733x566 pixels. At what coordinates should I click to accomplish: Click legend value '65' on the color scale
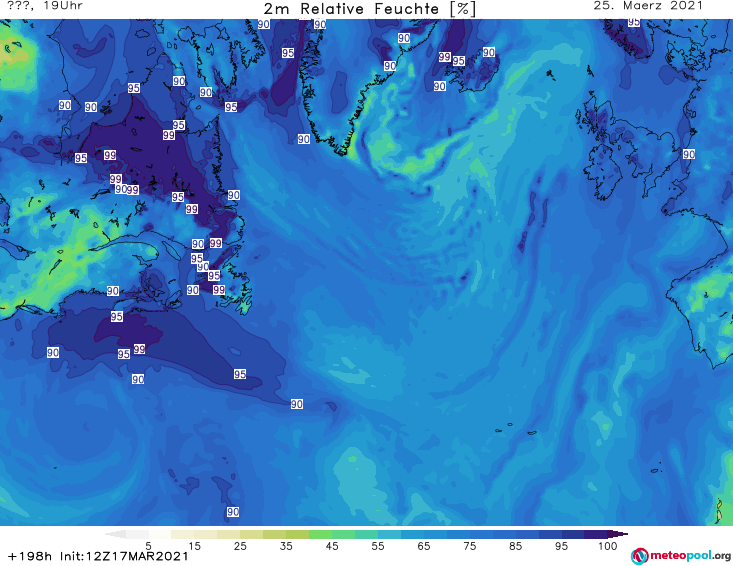coord(424,546)
